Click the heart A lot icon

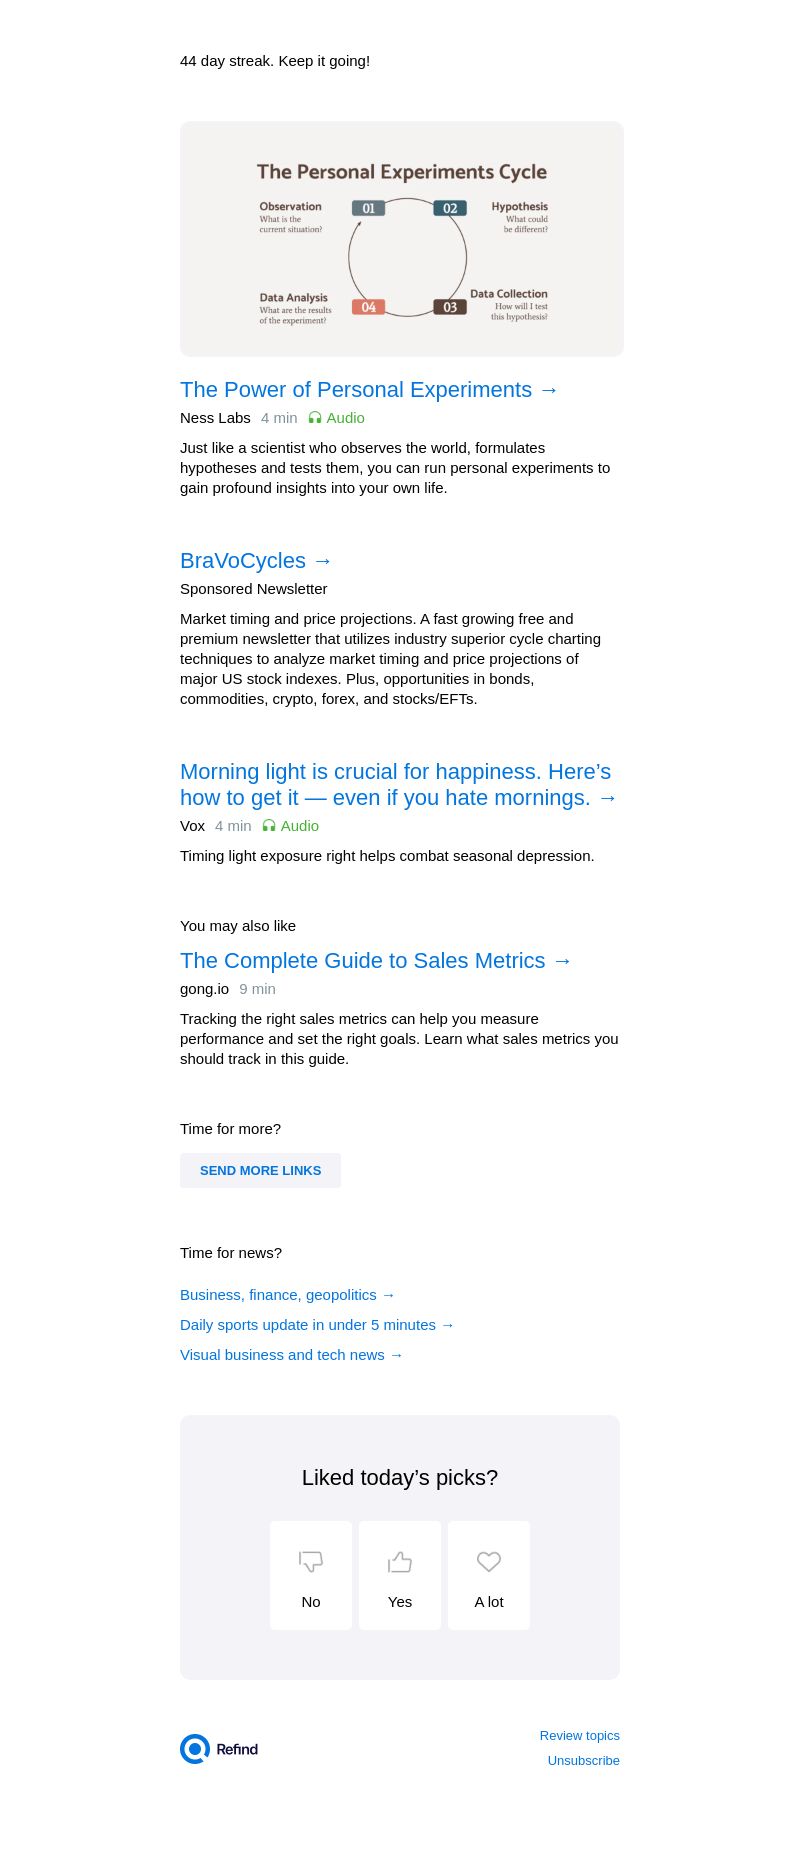(x=489, y=1561)
